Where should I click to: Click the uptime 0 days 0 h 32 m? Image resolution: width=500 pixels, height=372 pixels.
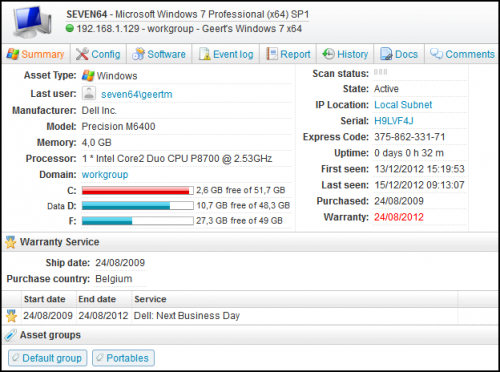pos(409,153)
